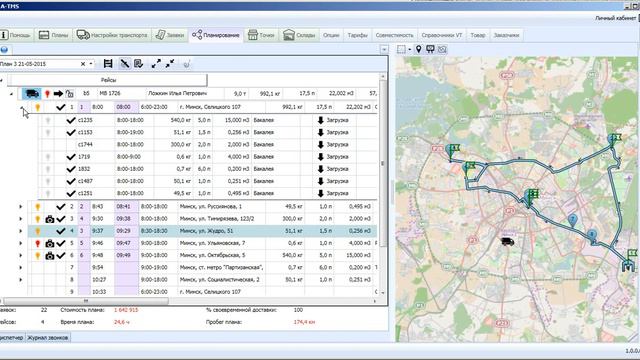This screenshot has width=640, height=360.
Task: Expand stop 7 Партизанская row
Action: (x=21, y=268)
